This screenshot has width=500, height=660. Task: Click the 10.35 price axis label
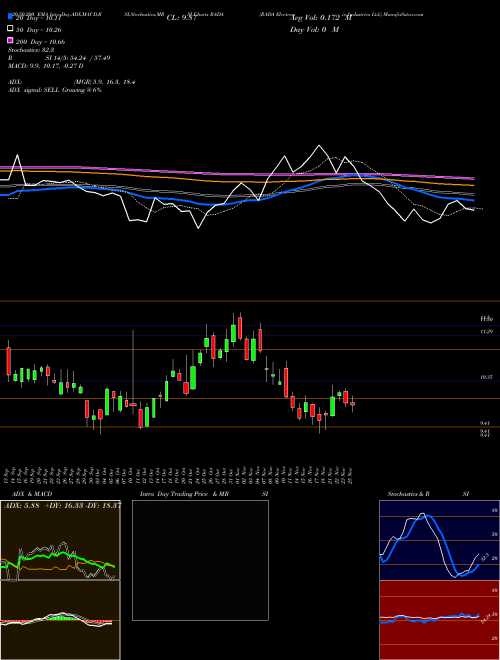tap(487, 378)
